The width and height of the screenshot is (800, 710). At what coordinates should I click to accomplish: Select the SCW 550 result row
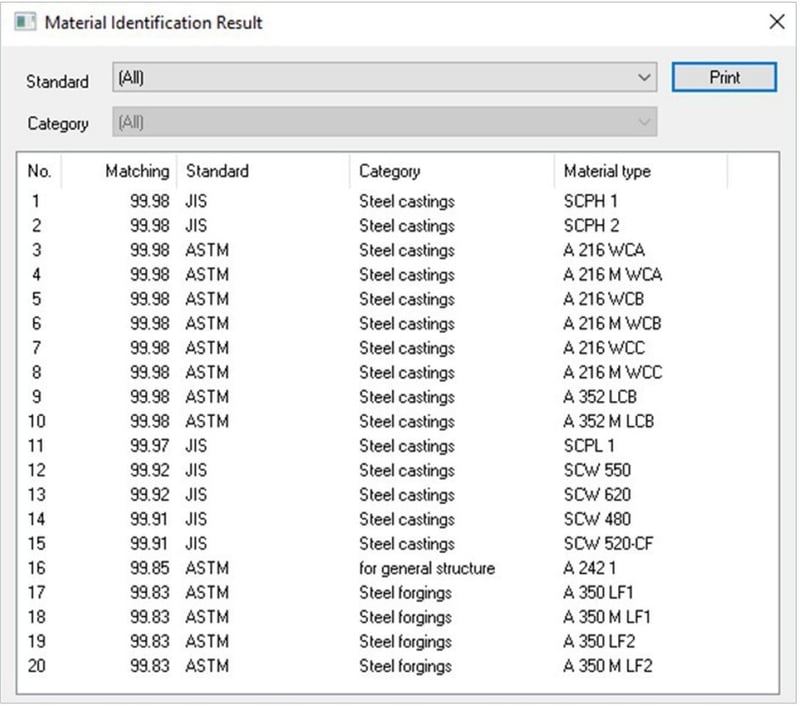pos(597,470)
